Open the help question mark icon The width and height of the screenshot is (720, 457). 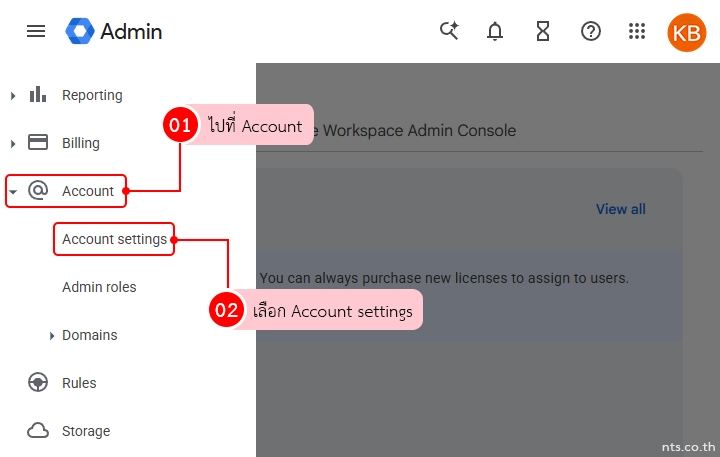[x=591, y=31]
